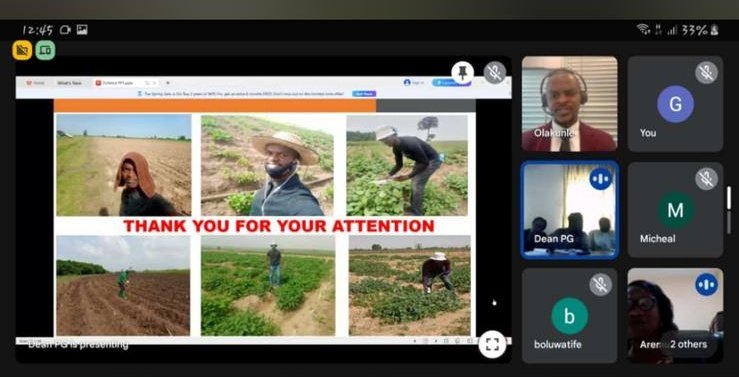Switch to the What's New tab in the shared browser
The image size is (739, 377).
click(x=69, y=83)
